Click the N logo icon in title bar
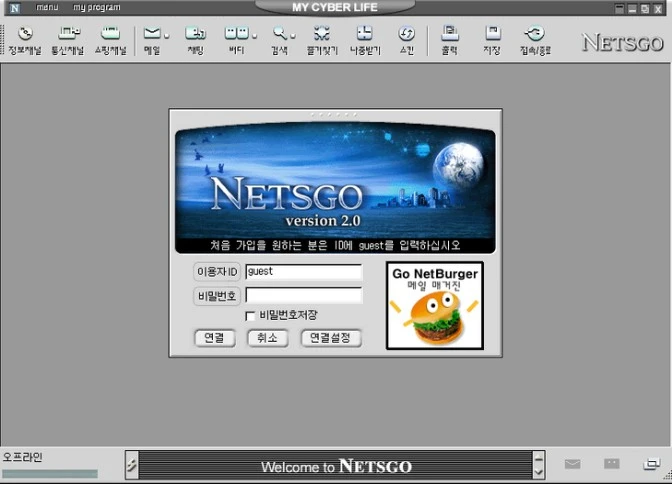 coord(15,8)
